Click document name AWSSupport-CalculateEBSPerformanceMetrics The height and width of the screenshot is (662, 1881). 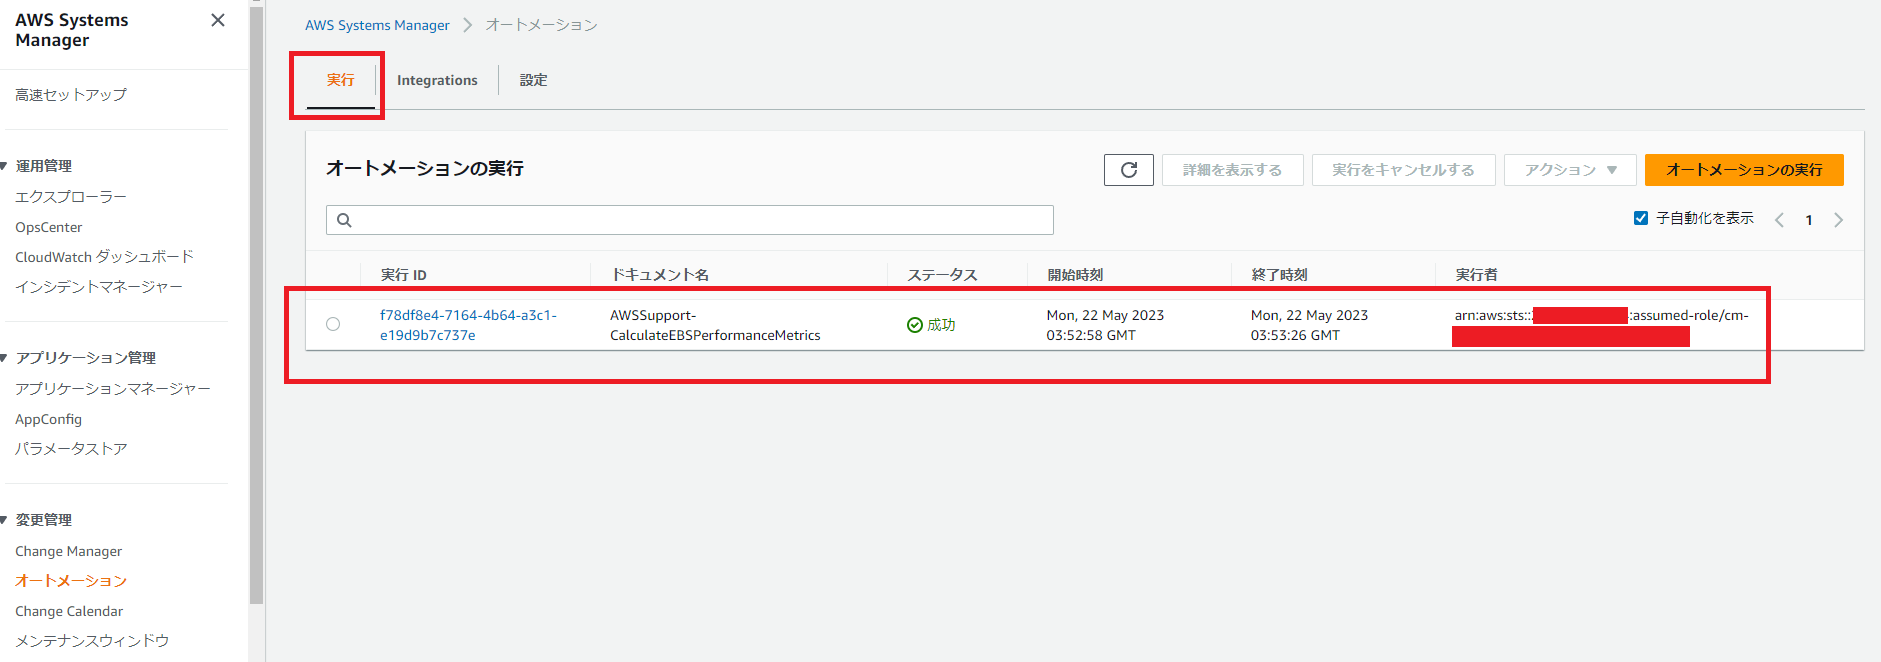(715, 325)
